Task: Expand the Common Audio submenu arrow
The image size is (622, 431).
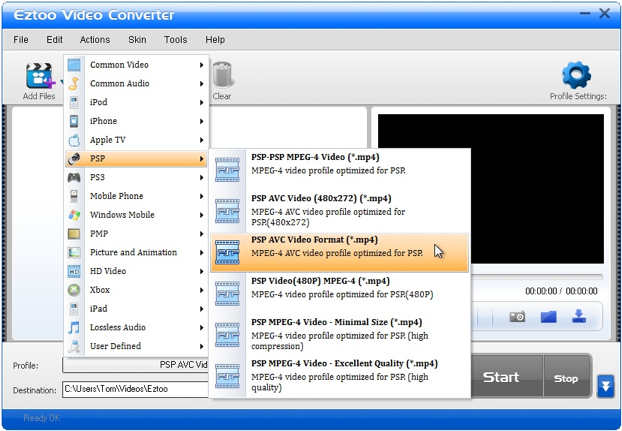Action: 202,84
